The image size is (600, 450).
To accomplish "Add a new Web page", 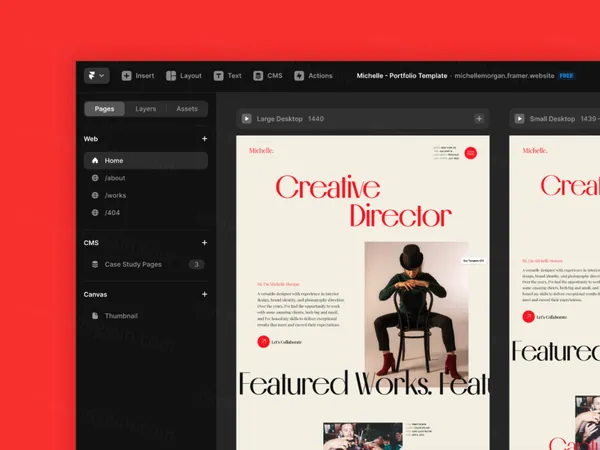I will coord(204,139).
